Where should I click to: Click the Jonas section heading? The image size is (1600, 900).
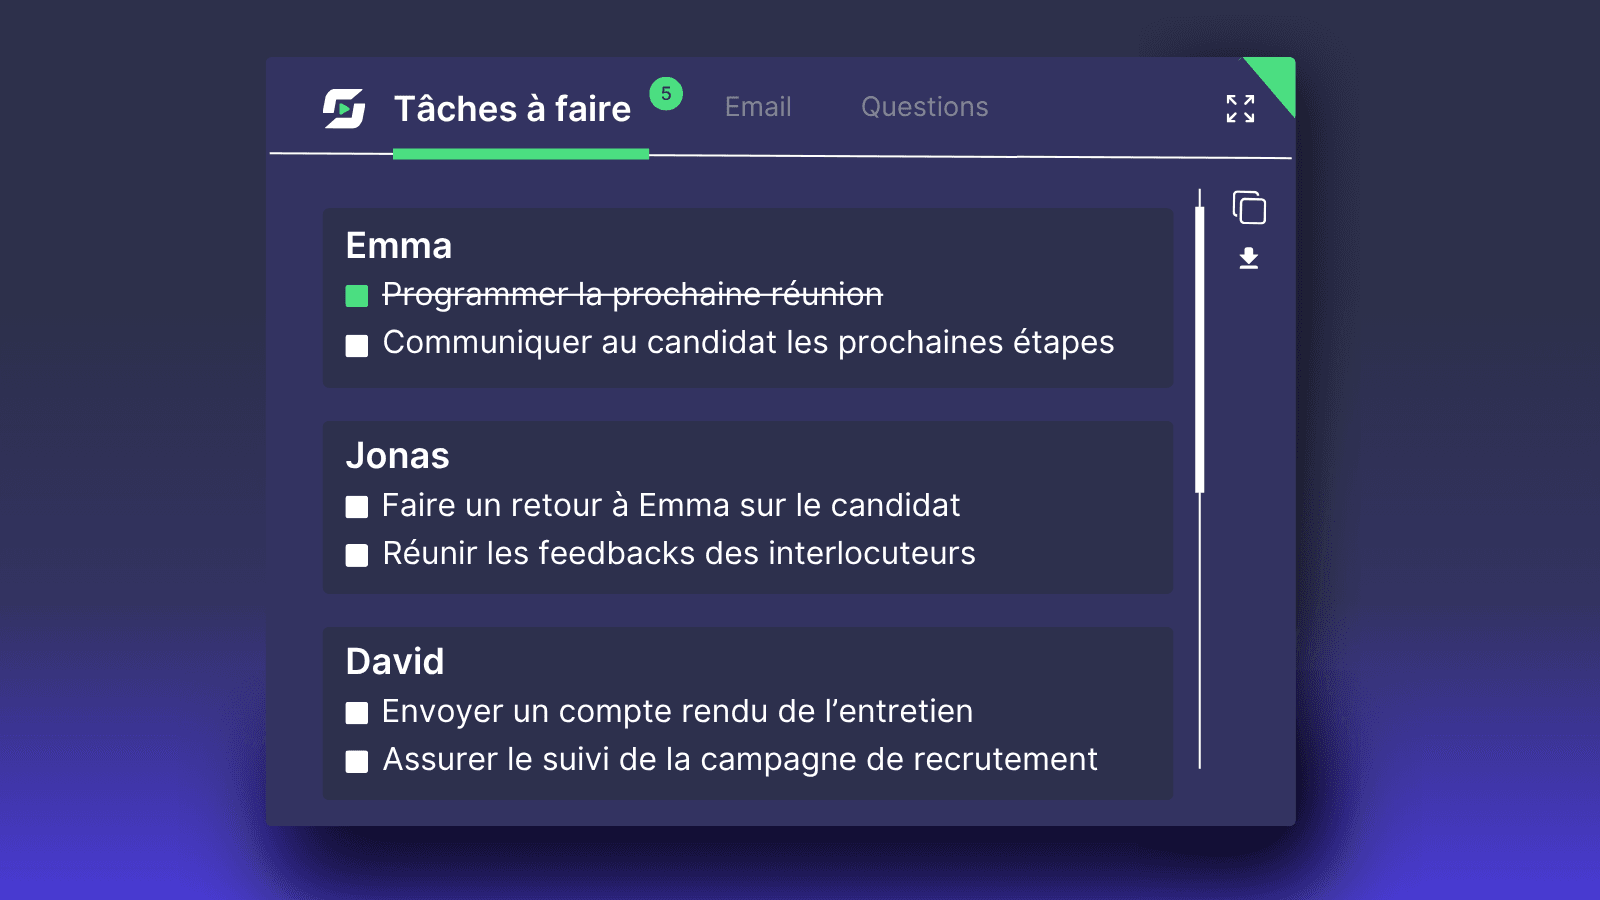click(x=398, y=456)
